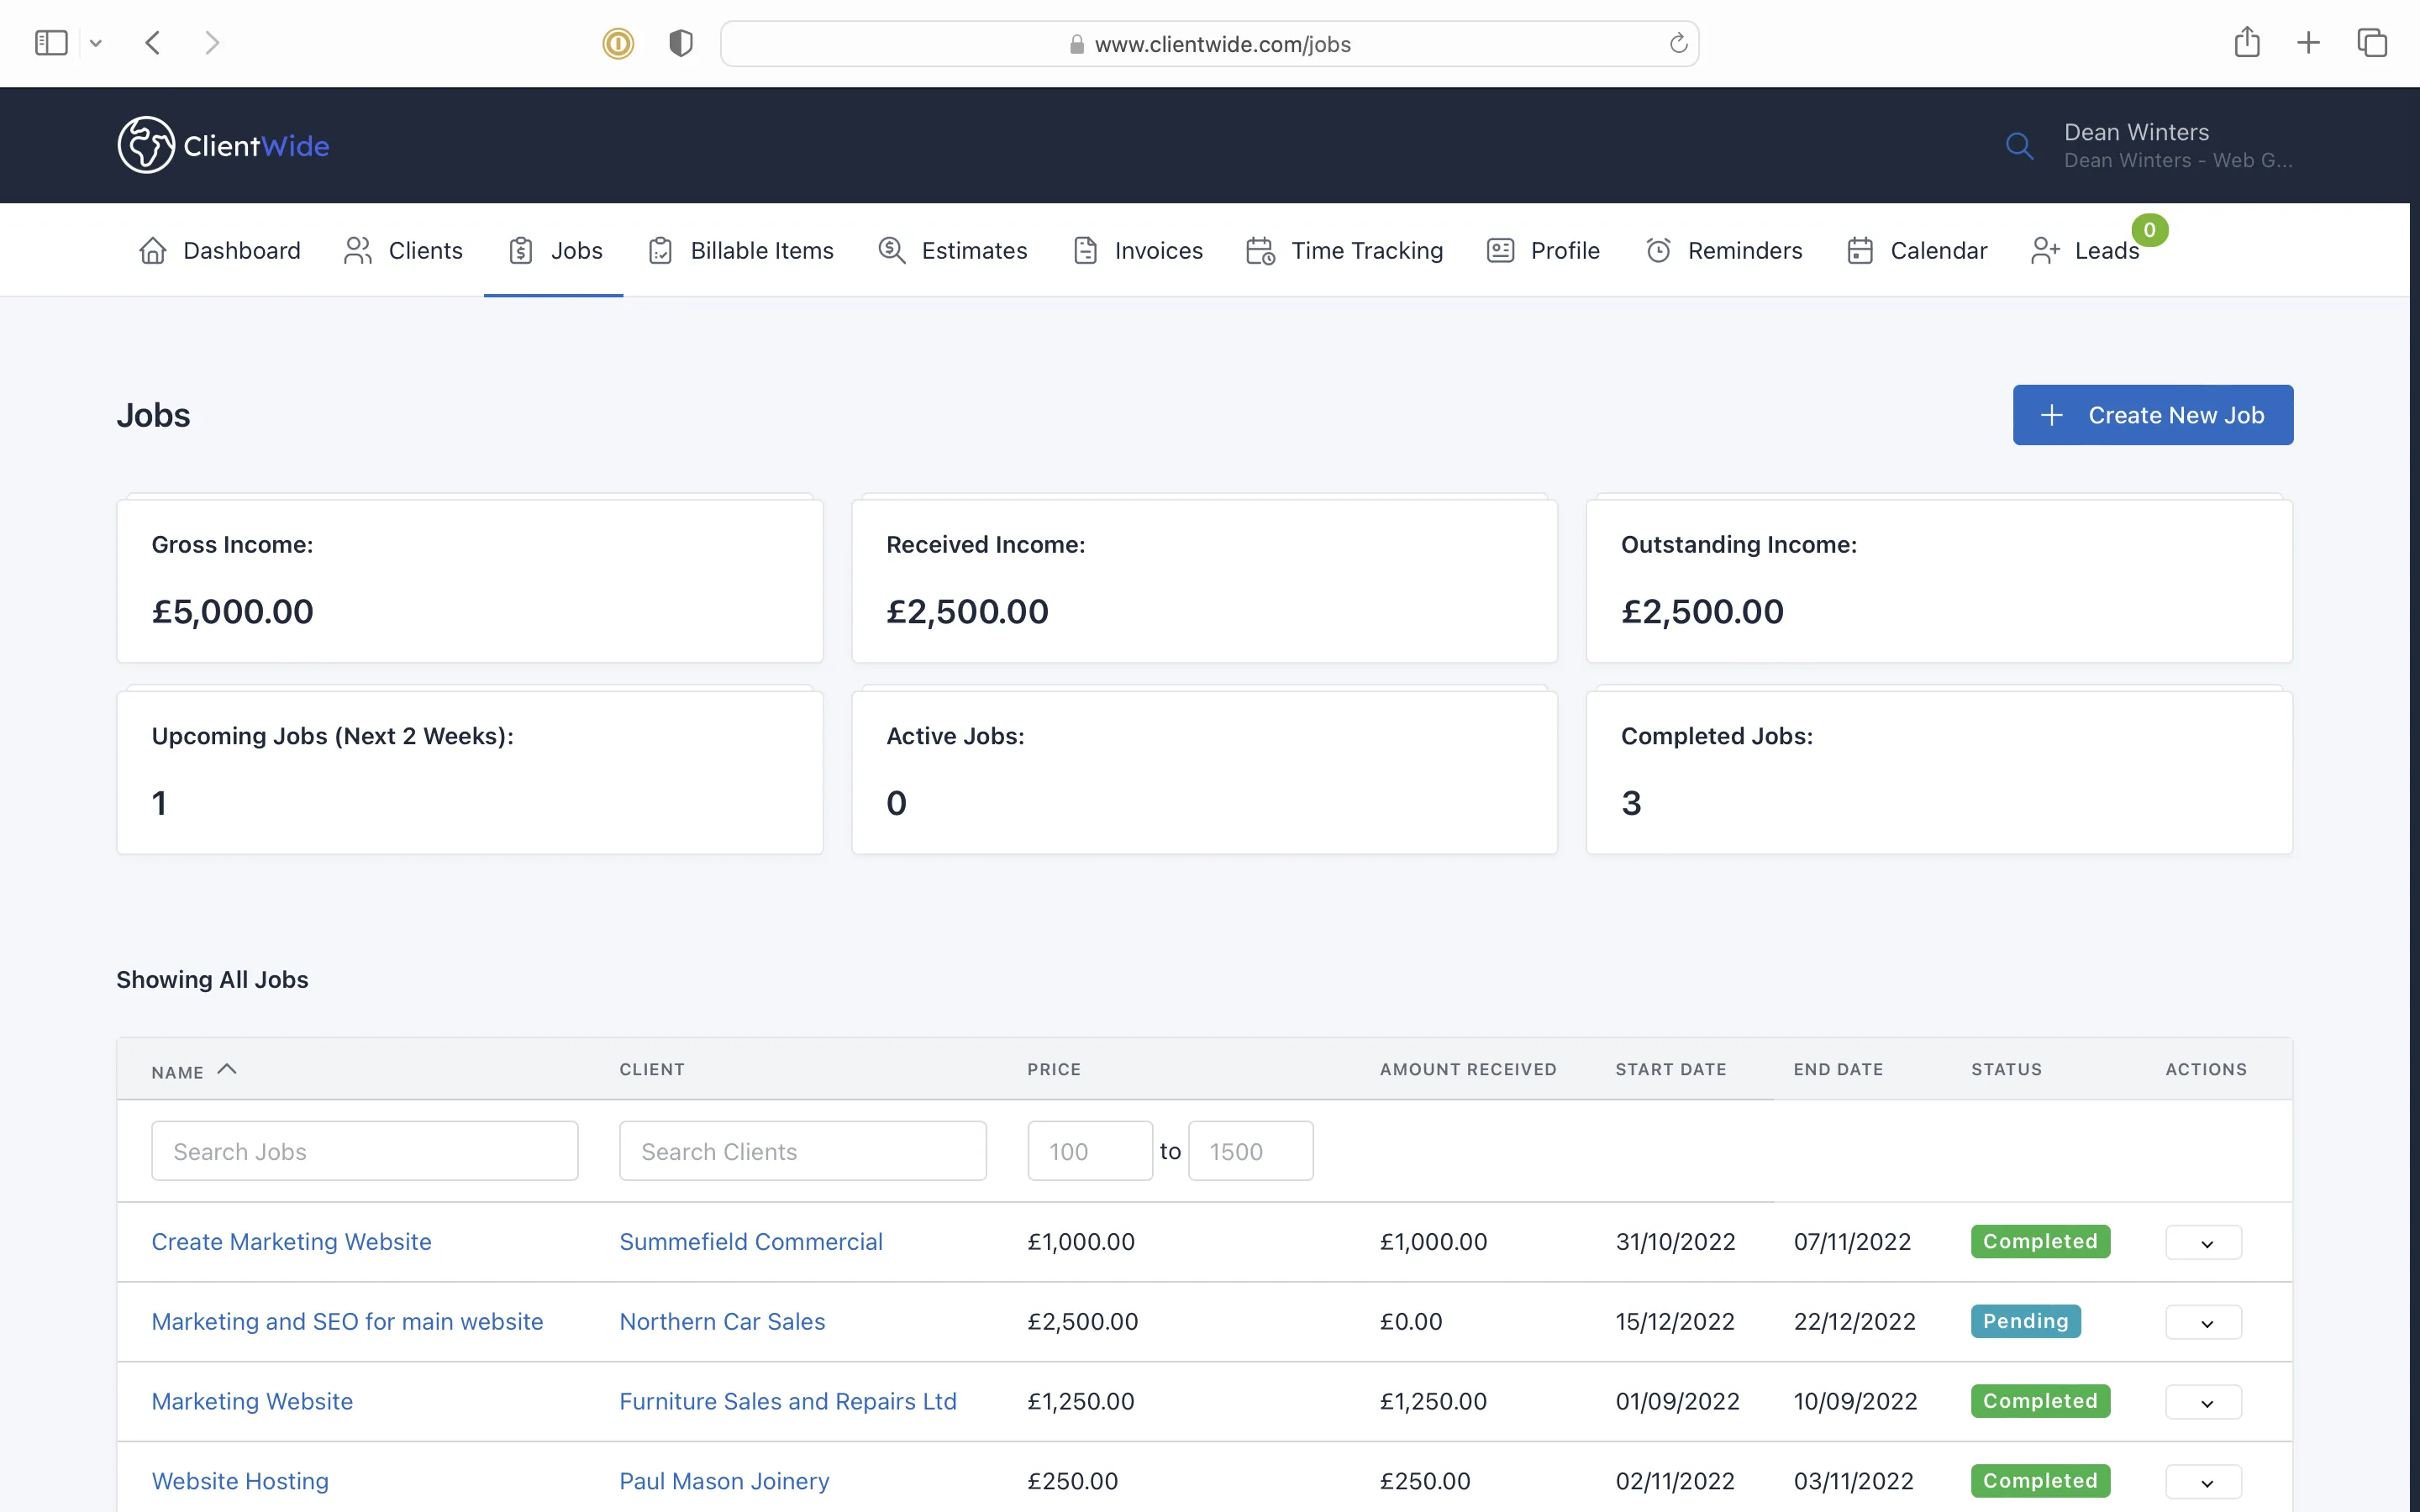Image resolution: width=2420 pixels, height=1512 pixels.
Task: Open Furniture Sales and Repairs Ltd link
Action: pyautogui.click(x=788, y=1402)
